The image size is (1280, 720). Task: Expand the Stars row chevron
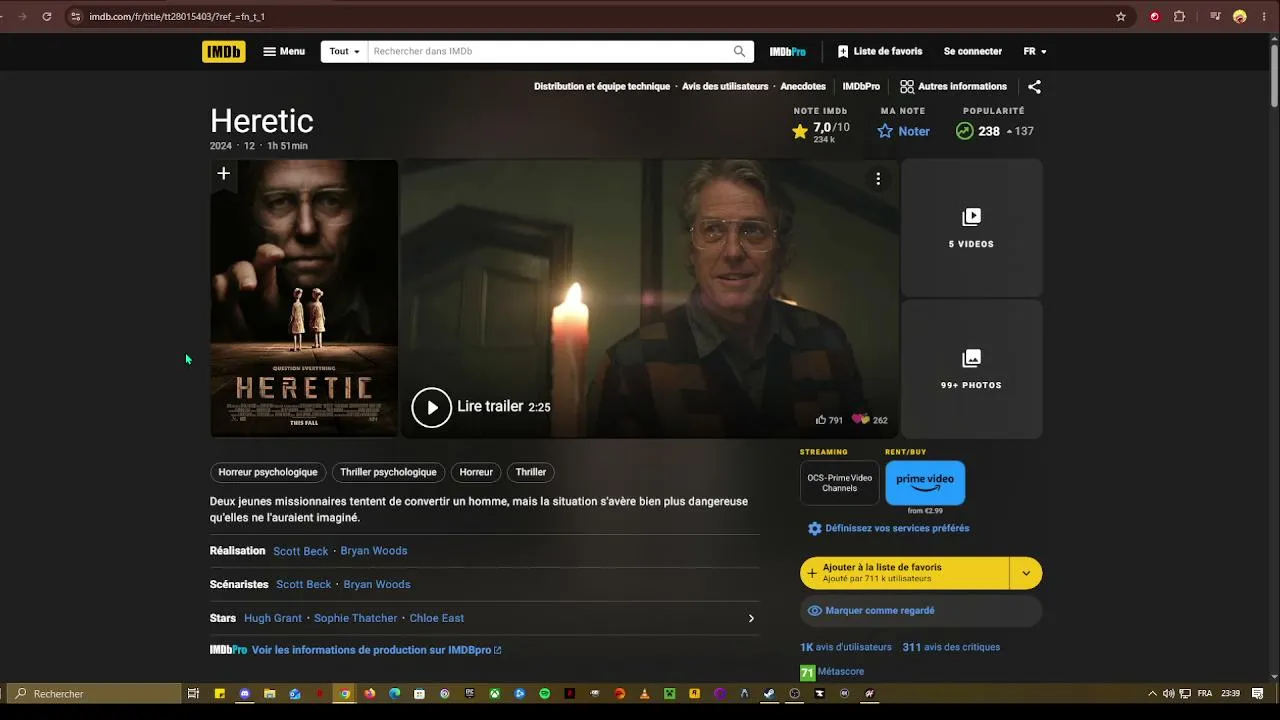click(751, 618)
